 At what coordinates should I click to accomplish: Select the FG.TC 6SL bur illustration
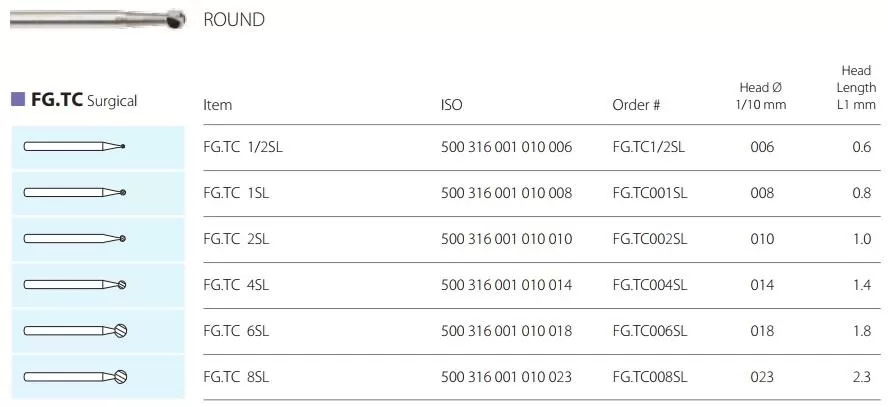point(75,331)
